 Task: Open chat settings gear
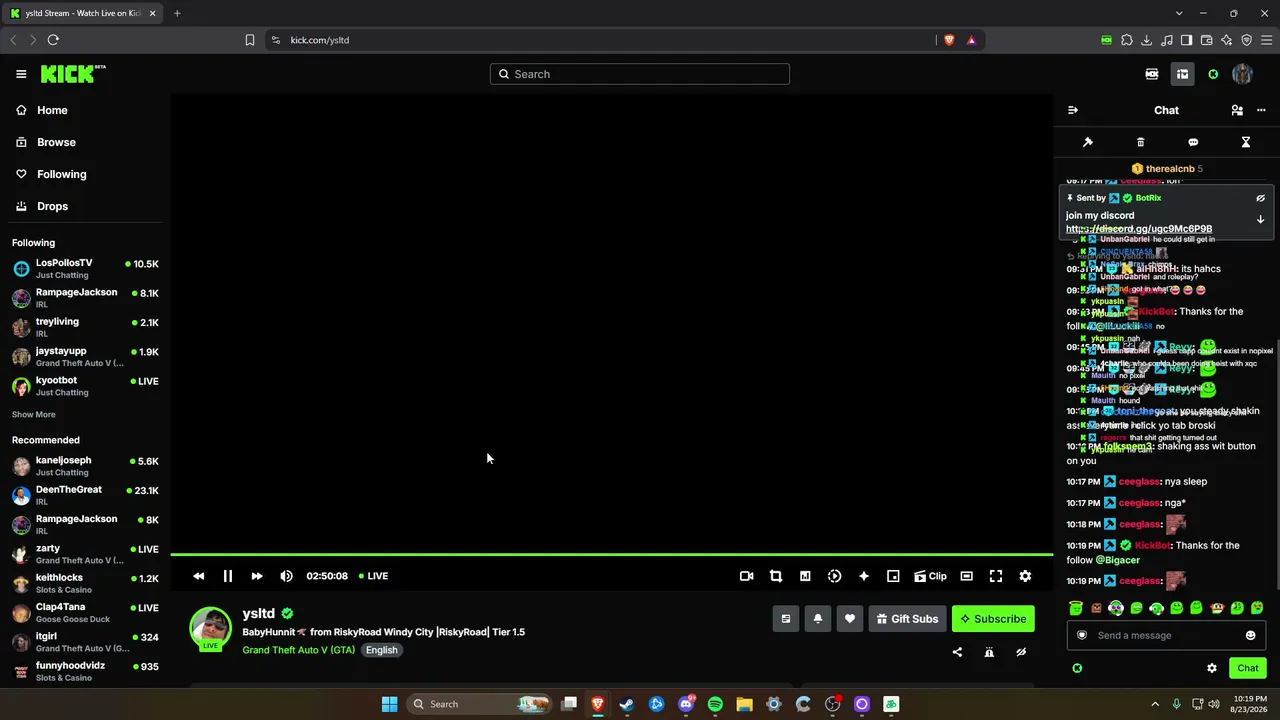1212,668
